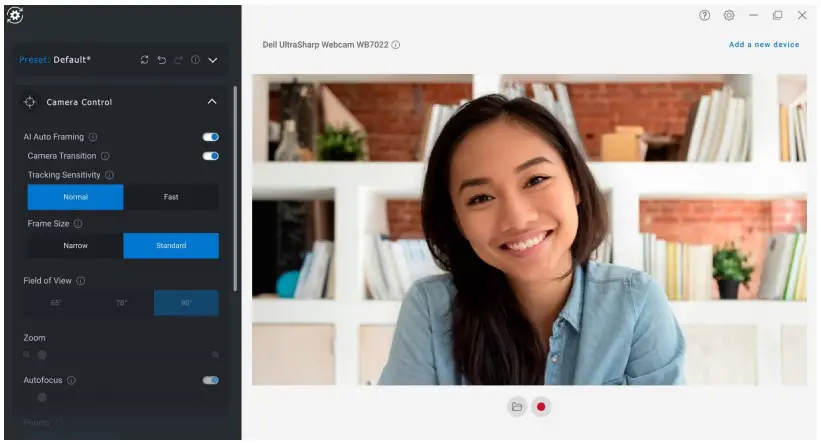The width and height of the screenshot is (821, 445).
Task: Choose Standard frame size
Action: tap(171, 246)
